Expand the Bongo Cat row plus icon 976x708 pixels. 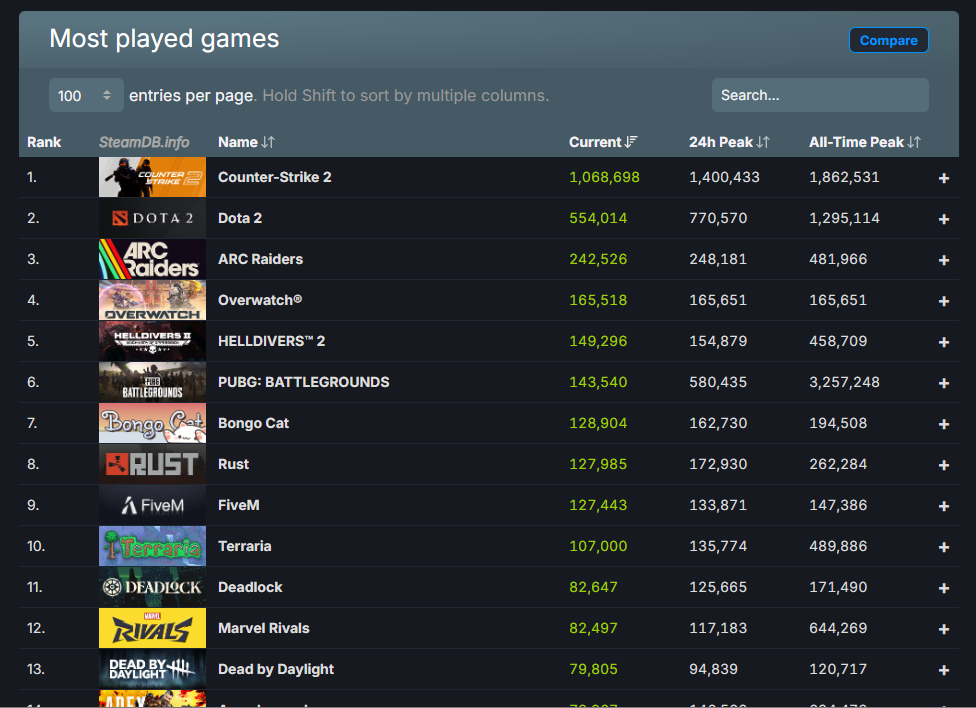pos(944,424)
